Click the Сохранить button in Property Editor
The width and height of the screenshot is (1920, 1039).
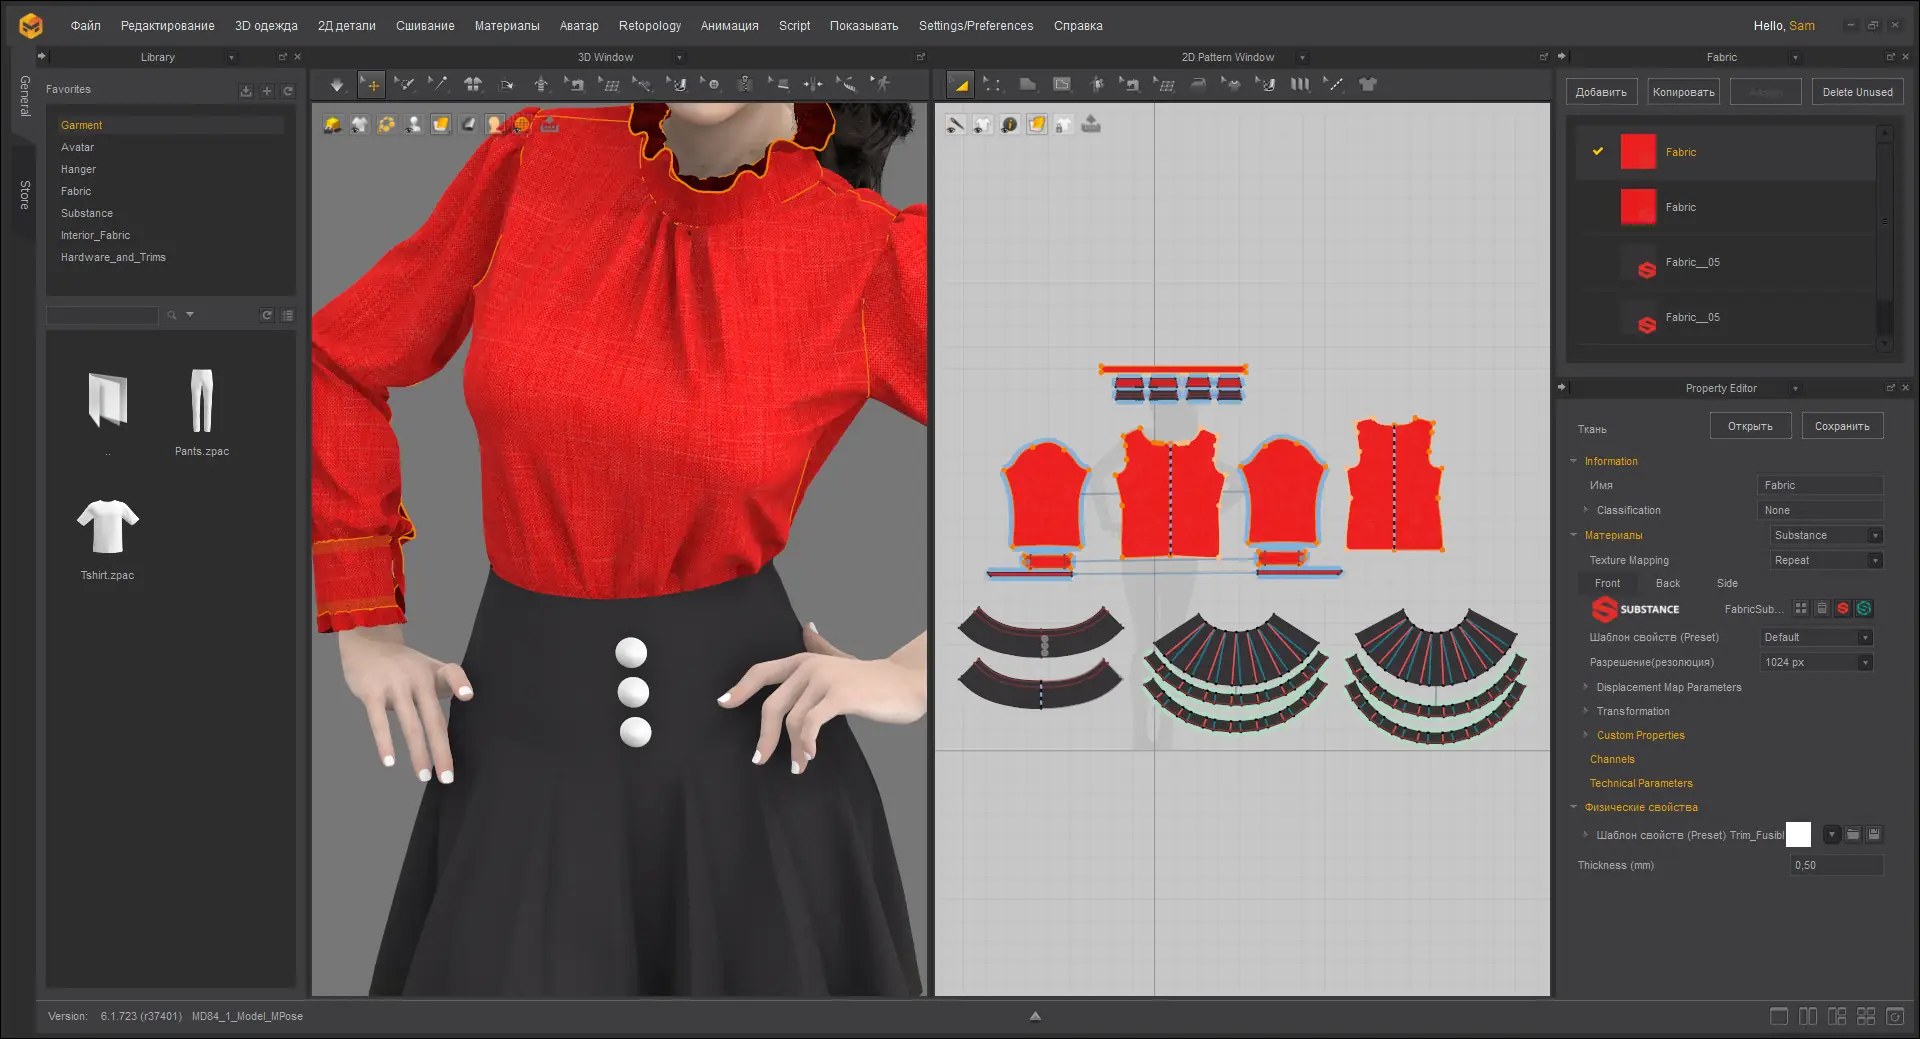pos(1842,426)
